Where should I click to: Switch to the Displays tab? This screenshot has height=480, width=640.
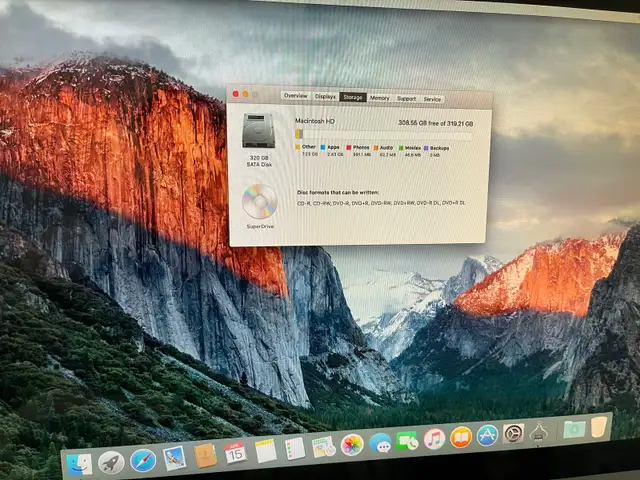(325, 97)
